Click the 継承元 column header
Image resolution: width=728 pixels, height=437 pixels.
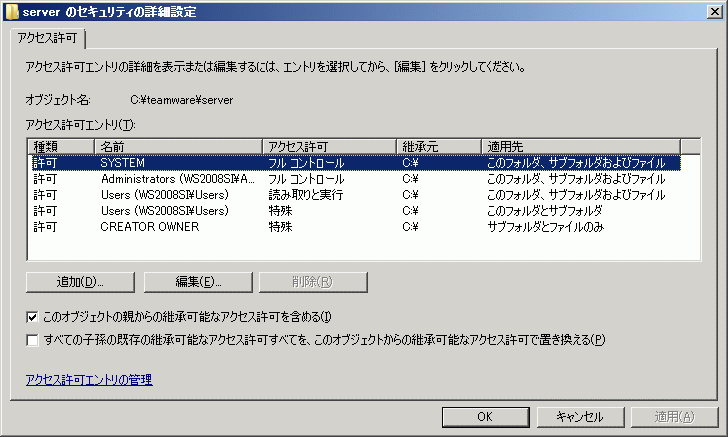(439, 147)
